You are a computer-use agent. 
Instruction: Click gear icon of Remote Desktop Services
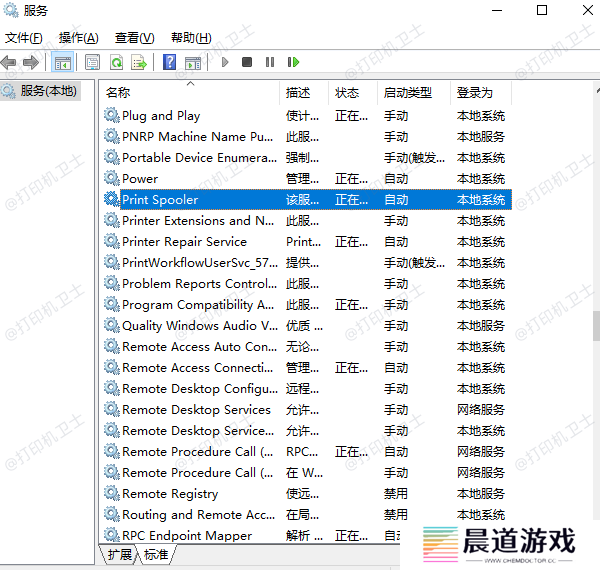click(x=112, y=409)
